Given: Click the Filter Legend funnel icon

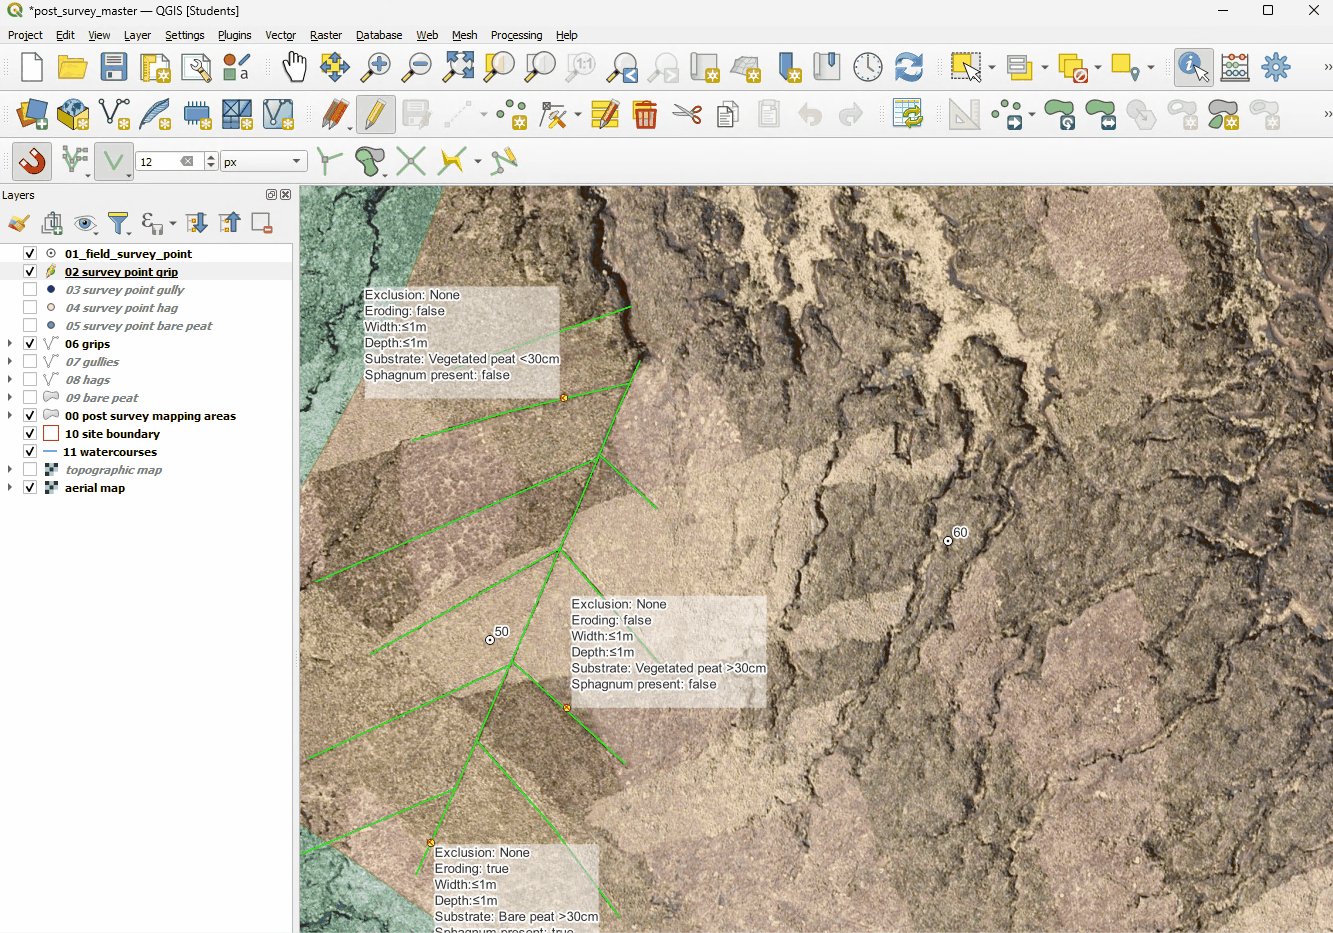Looking at the screenshot, I should click(118, 223).
